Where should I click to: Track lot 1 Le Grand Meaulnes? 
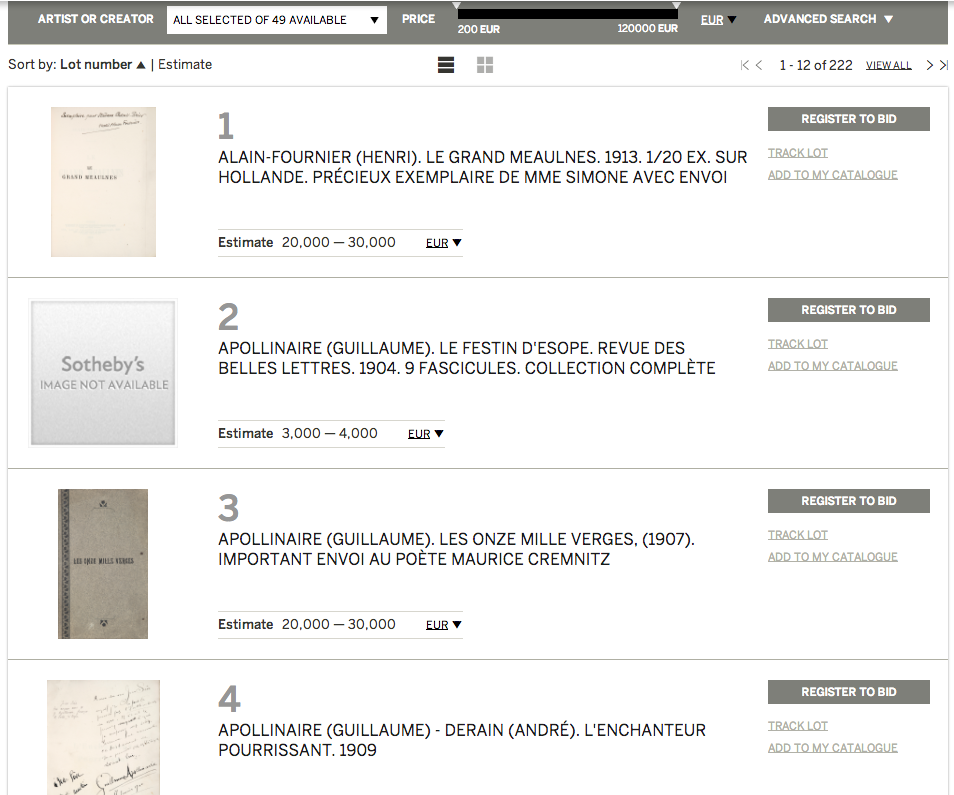pyautogui.click(x=798, y=153)
